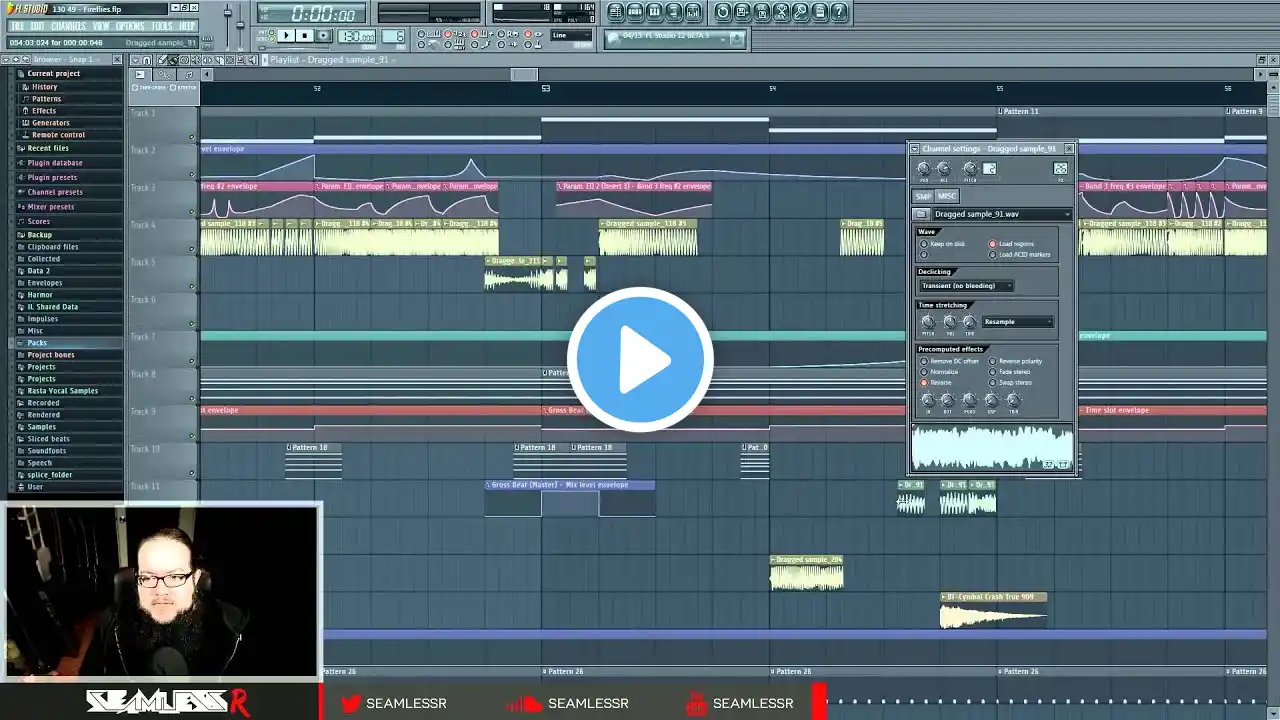
Task: Open the History browser item
Action: [44, 87]
